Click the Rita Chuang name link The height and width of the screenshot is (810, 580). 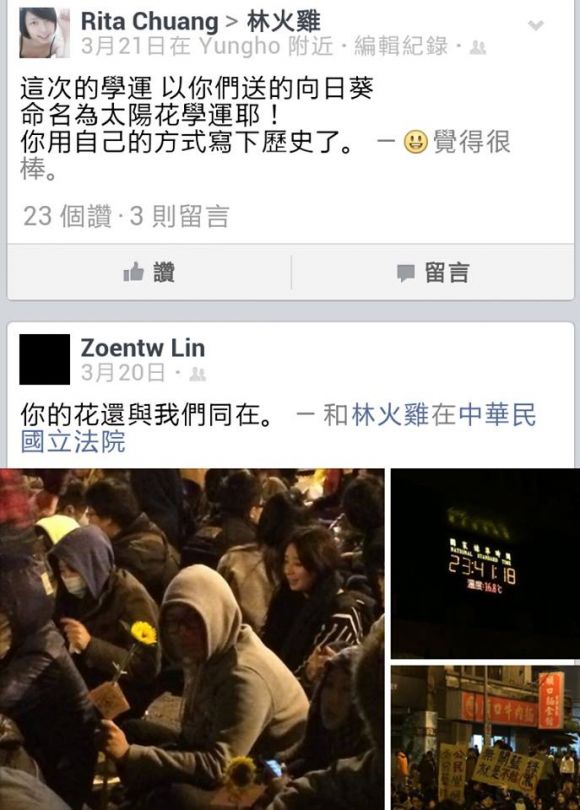(x=150, y=22)
